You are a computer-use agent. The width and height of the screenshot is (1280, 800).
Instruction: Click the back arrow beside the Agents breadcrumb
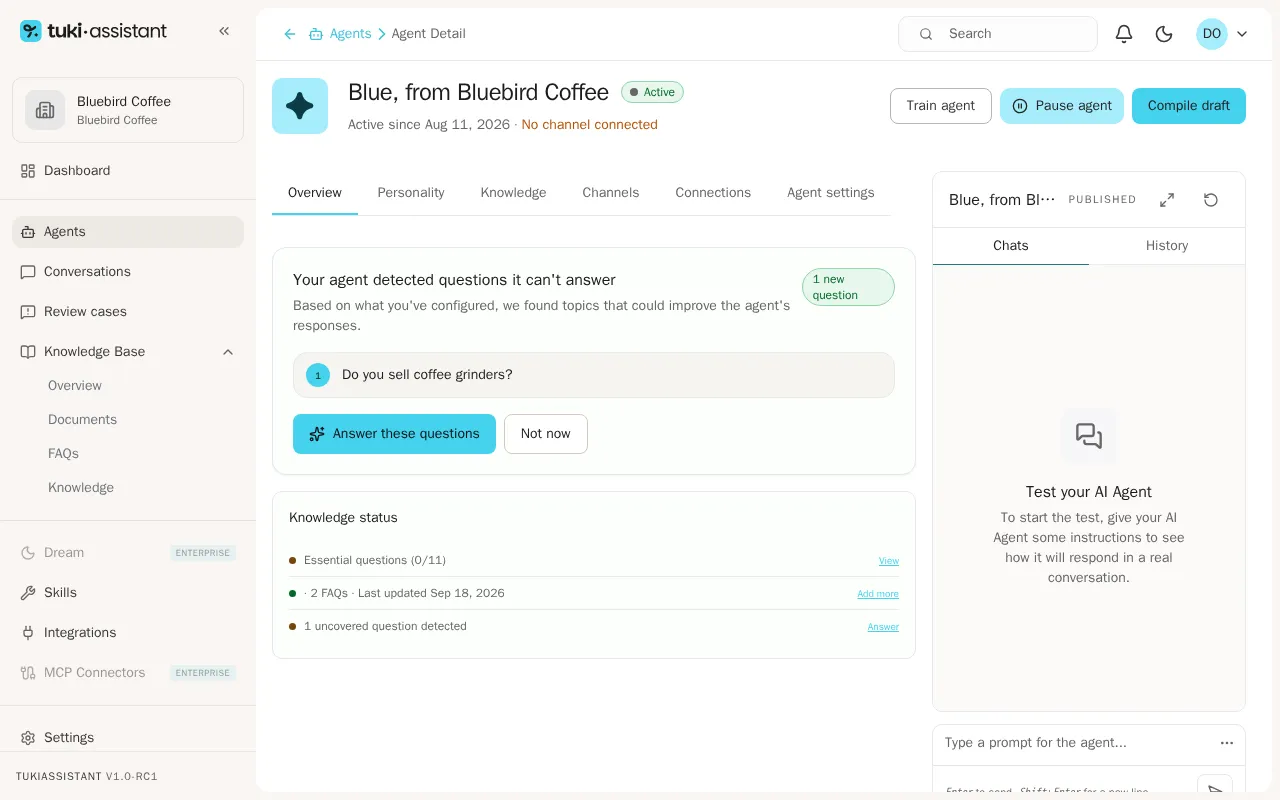tap(290, 34)
